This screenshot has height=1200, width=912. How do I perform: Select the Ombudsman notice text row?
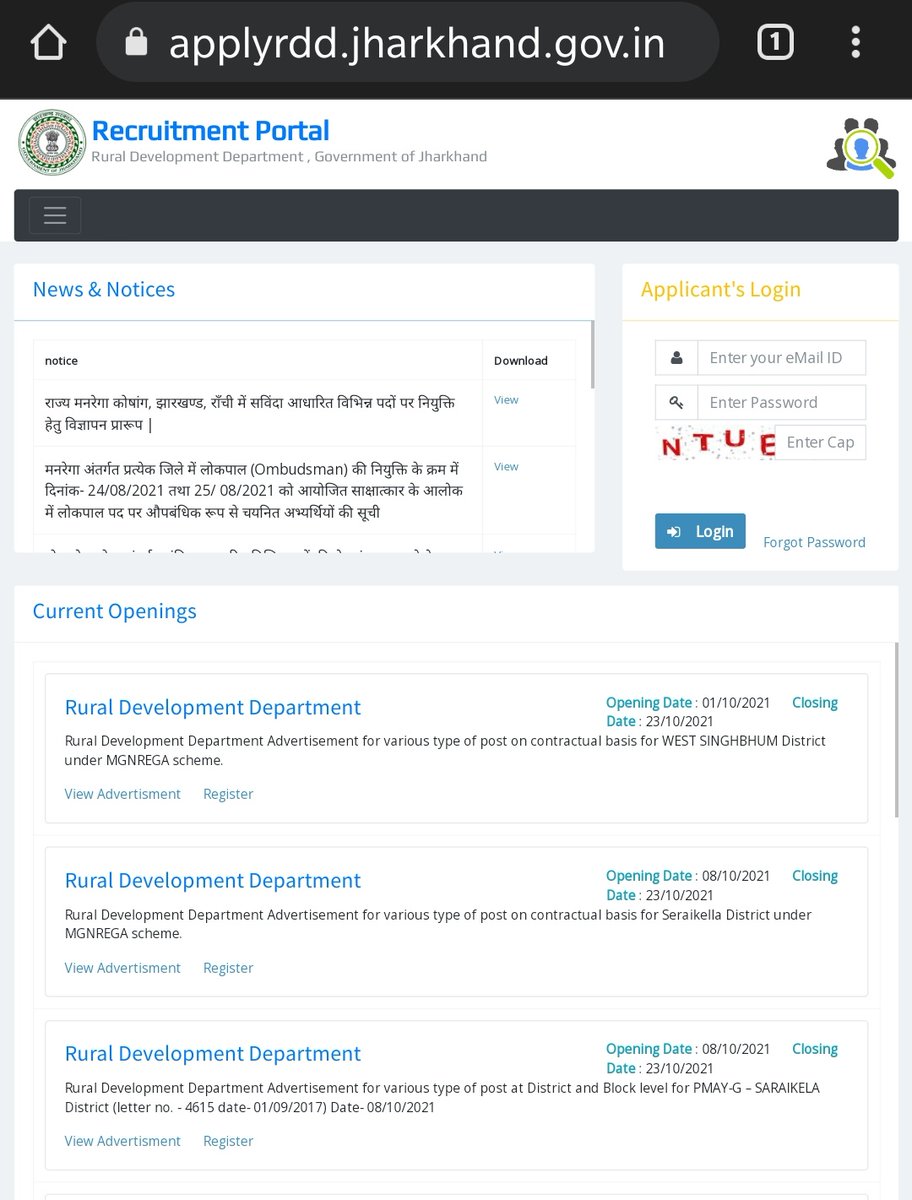click(254, 490)
